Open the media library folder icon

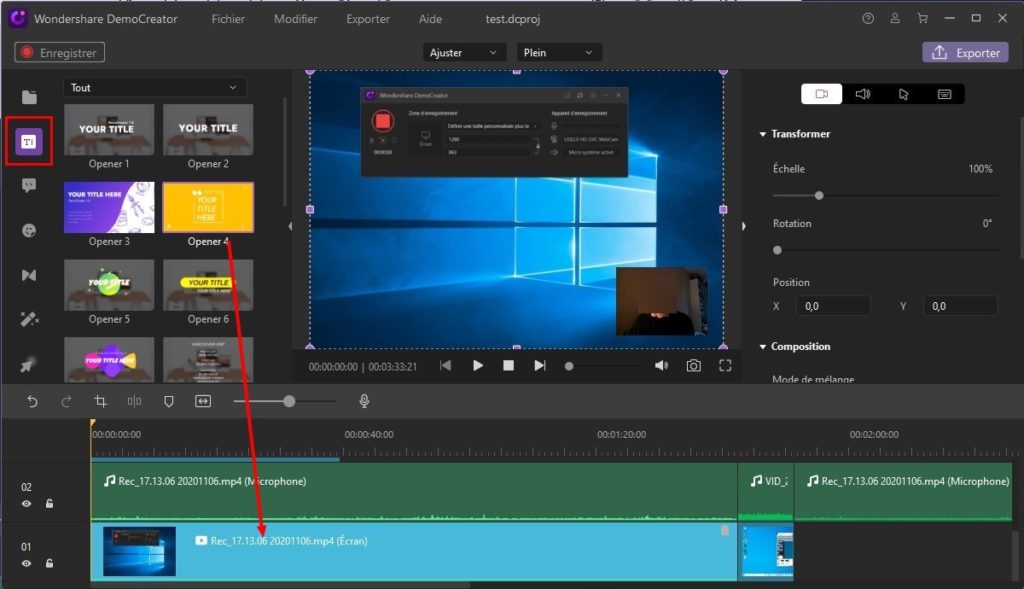pos(29,97)
